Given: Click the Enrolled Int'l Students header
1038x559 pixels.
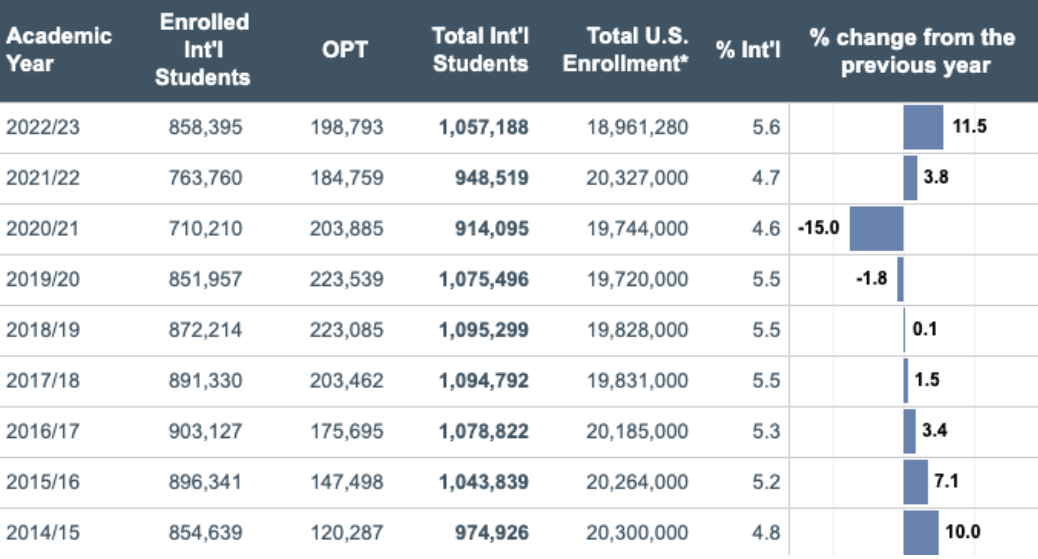Looking at the screenshot, I should pyautogui.click(x=203, y=50).
